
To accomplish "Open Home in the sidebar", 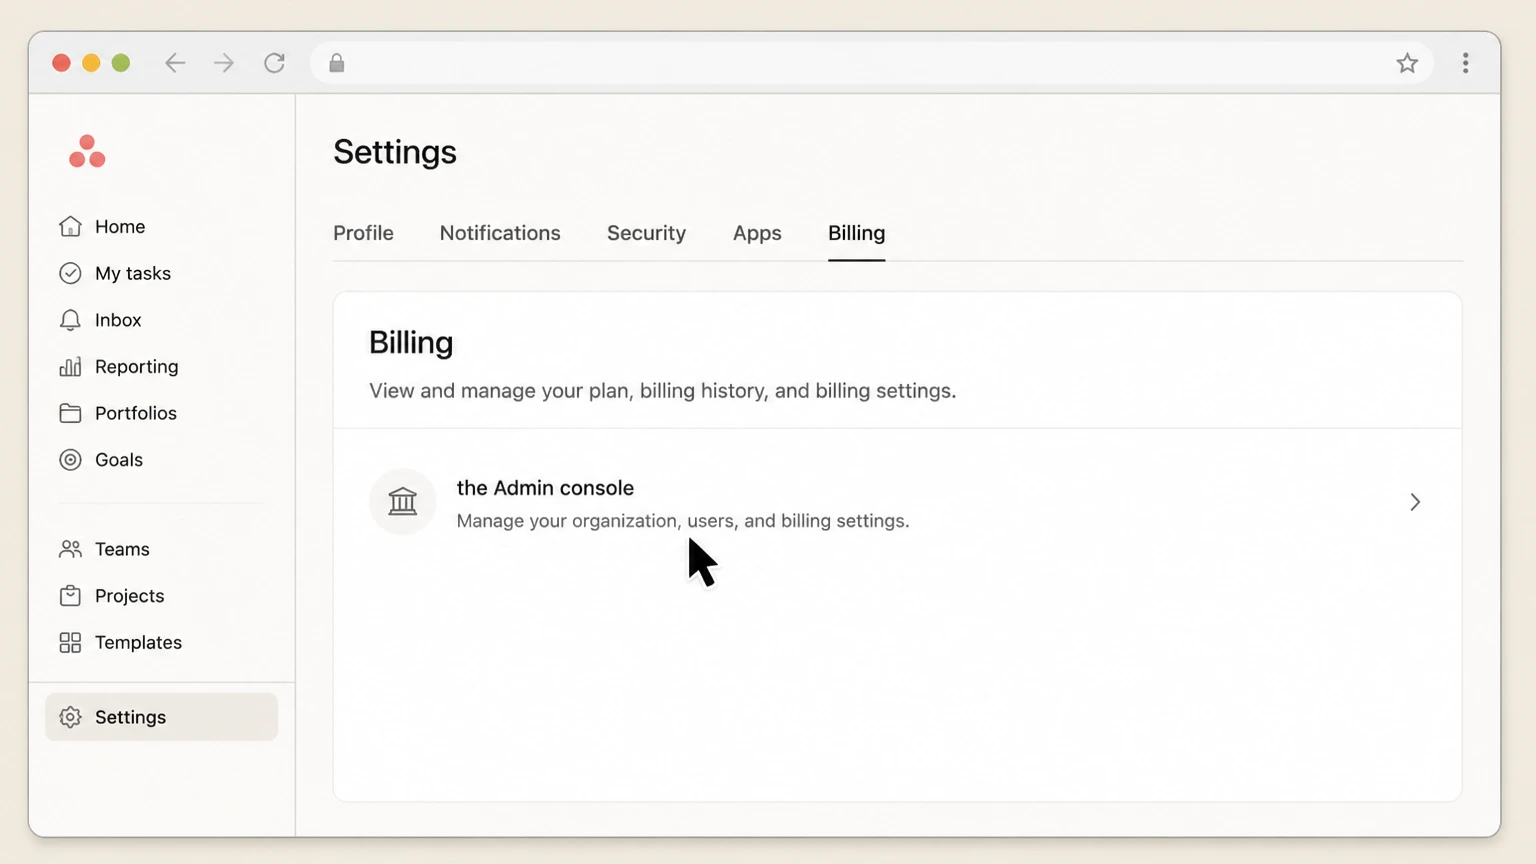I will (120, 226).
